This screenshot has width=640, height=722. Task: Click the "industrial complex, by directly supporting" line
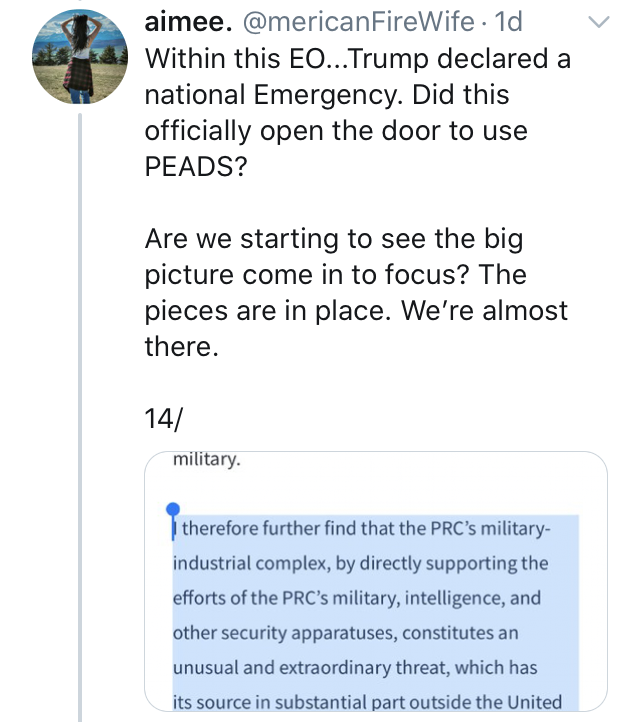pyautogui.click(x=360, y=563)
